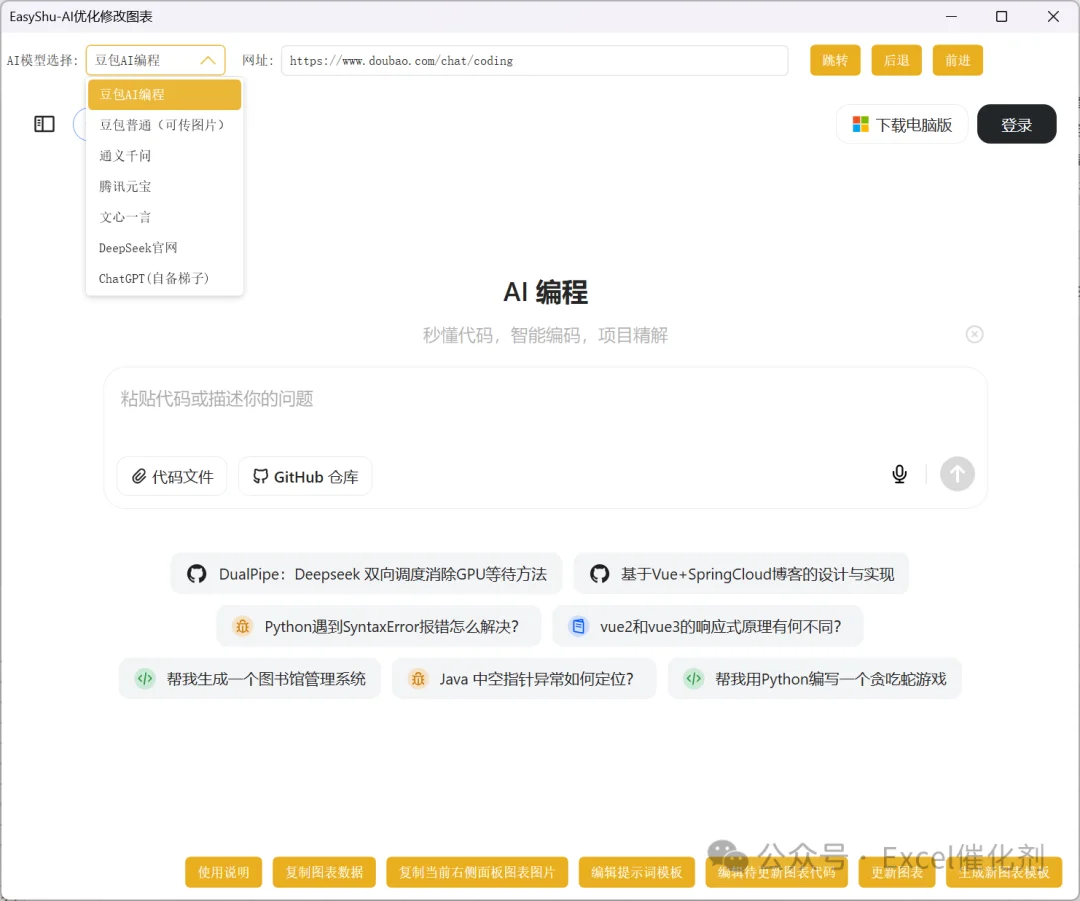Click the 更新图表 button
Viewport: 1080px width, 901px height.
click(x=897, y=872)
